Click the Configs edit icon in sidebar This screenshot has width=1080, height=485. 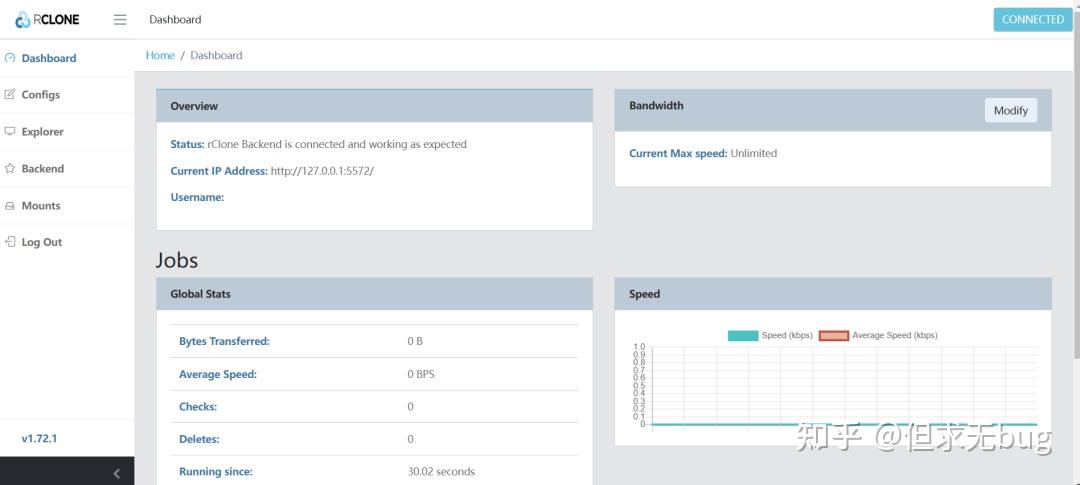coord(10,94)
